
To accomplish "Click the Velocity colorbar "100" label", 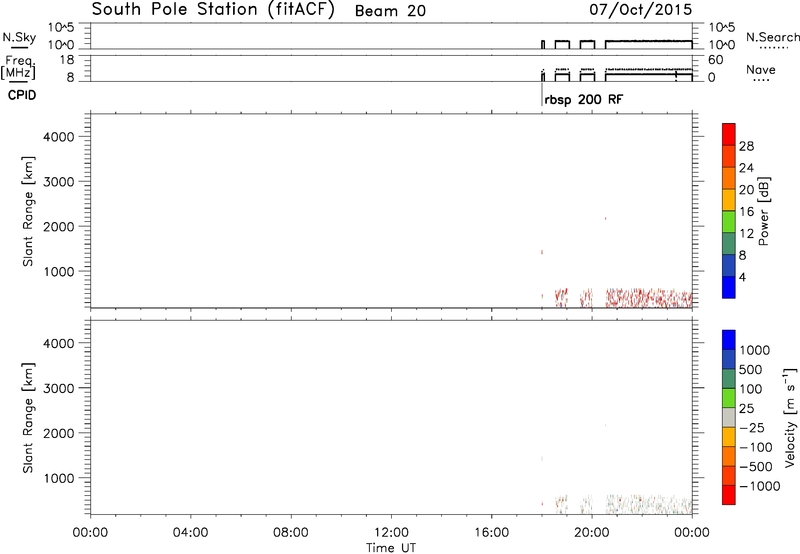I will 750,389.
